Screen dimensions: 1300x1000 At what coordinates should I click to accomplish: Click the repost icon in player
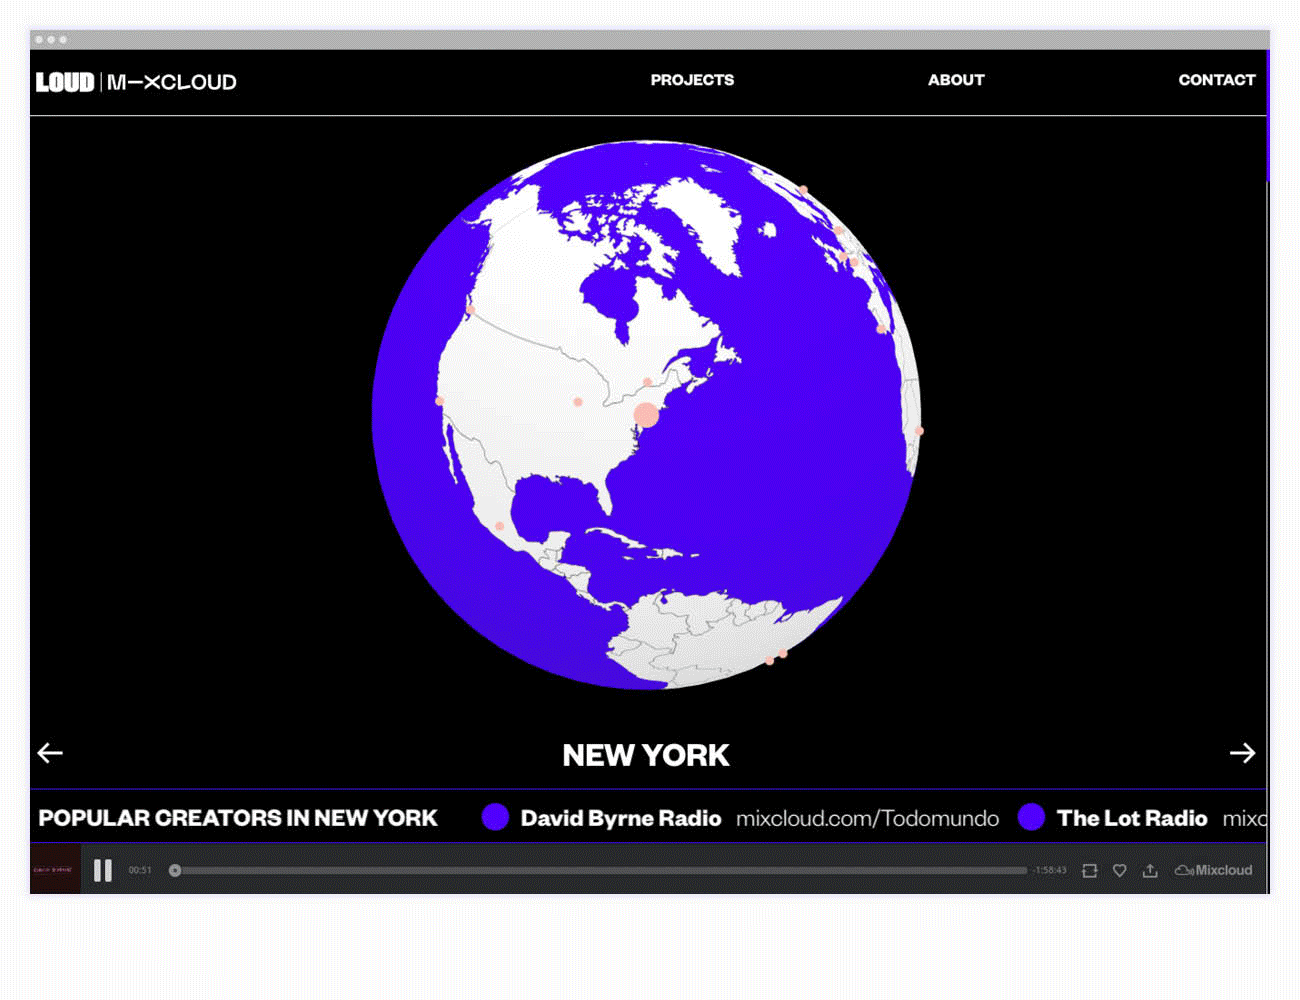tap(1090, 871)
